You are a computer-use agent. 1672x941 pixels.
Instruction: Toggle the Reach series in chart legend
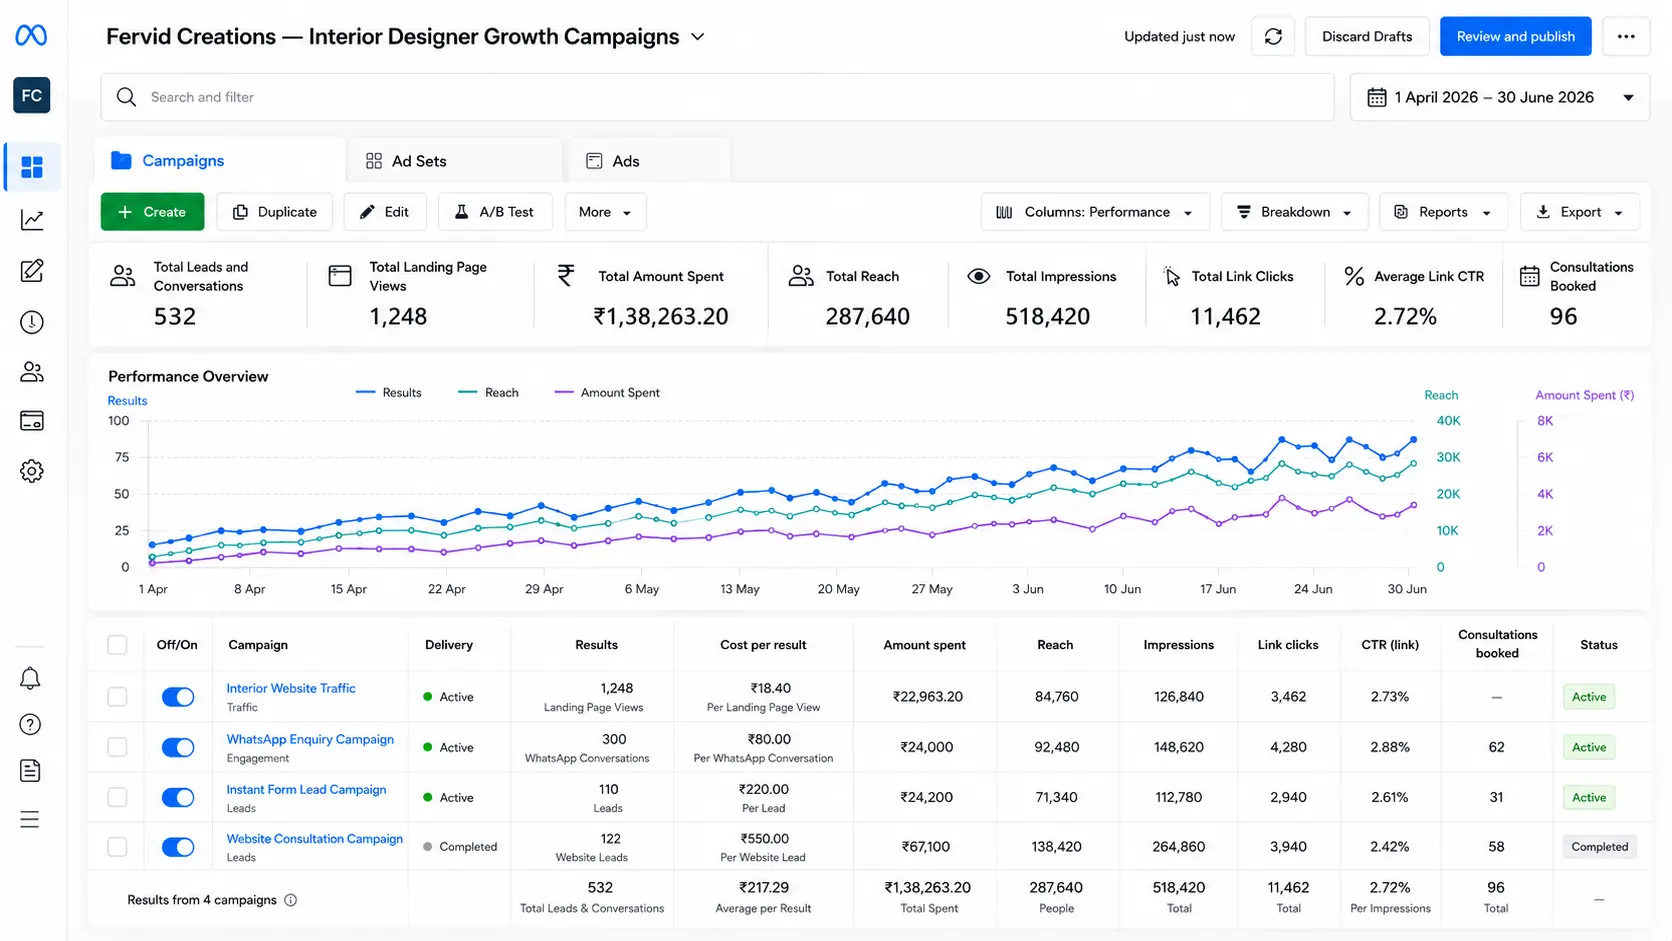tap(488, 393)
